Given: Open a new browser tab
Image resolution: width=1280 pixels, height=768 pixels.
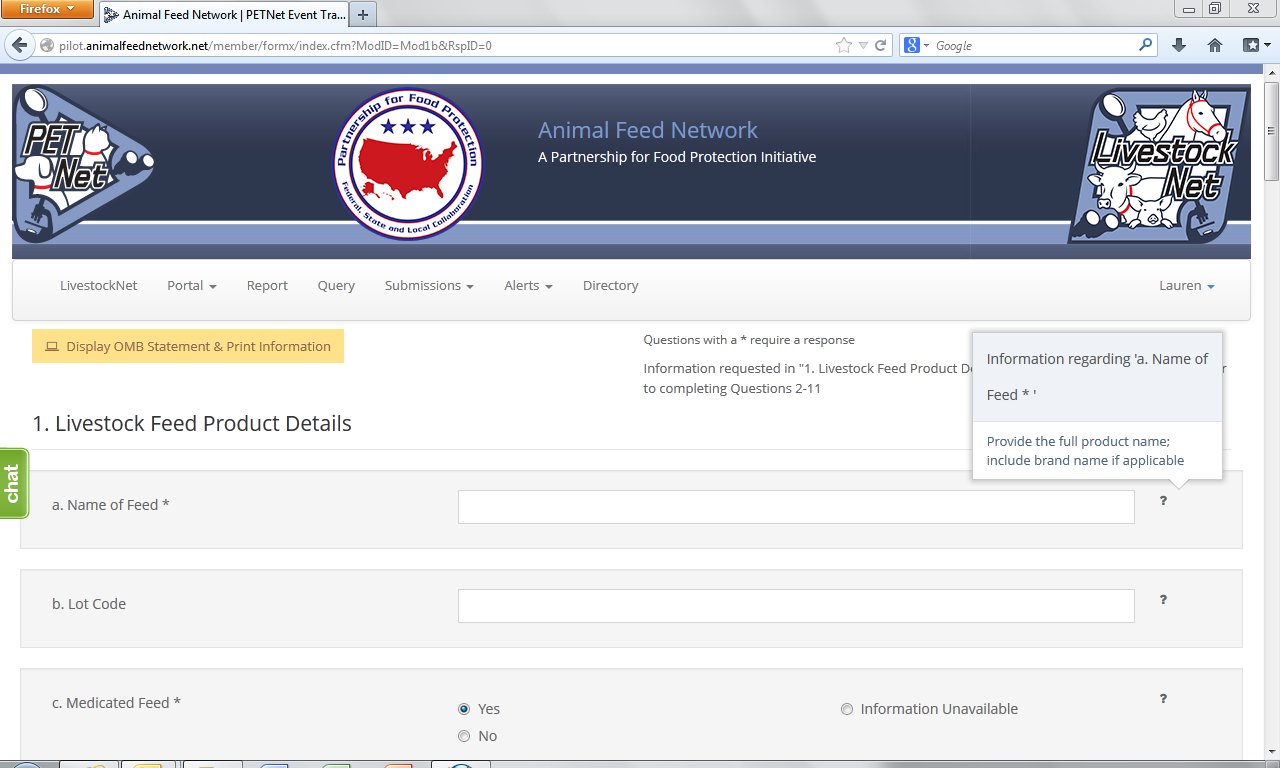Looking at the screenshot, I should point(363,15).
